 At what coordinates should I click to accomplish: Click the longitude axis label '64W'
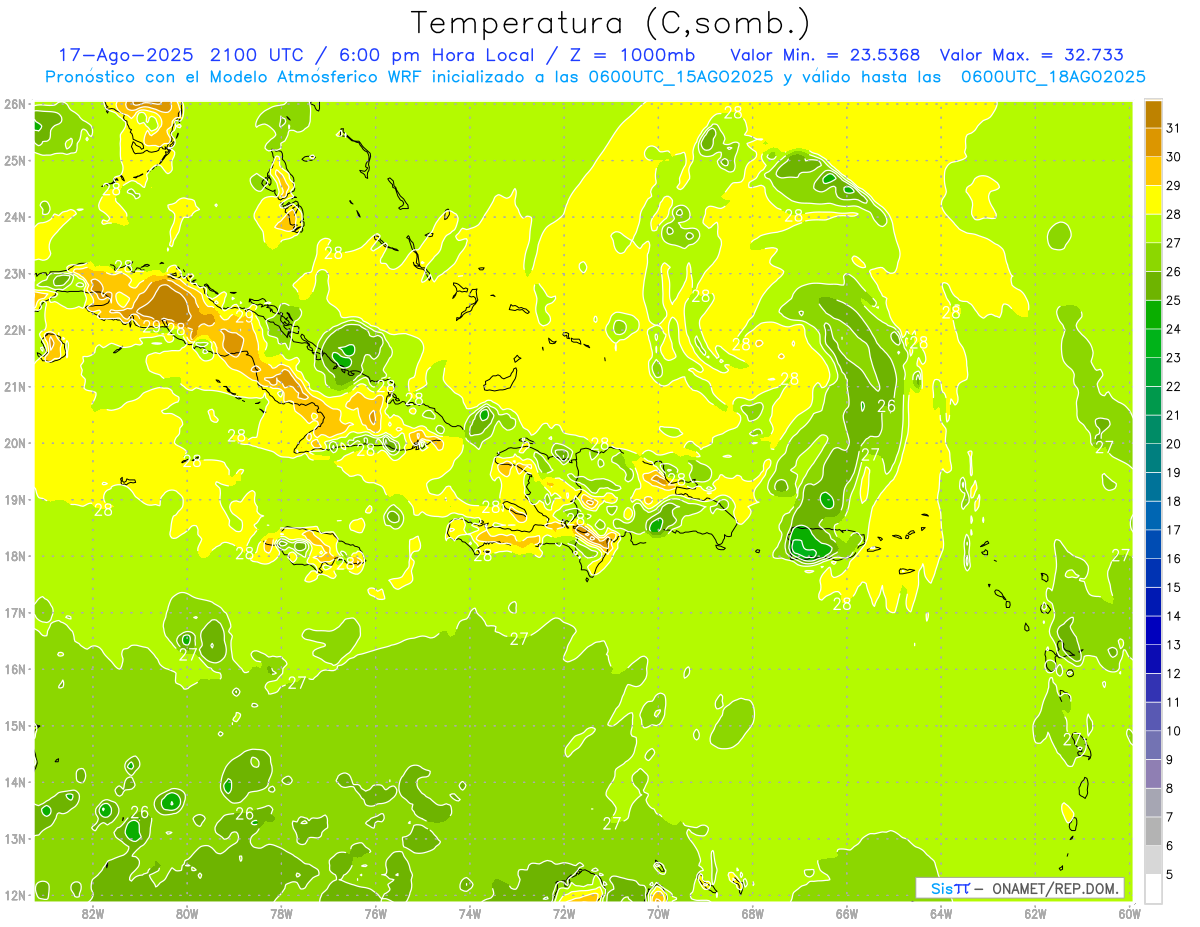pos(941,913)
